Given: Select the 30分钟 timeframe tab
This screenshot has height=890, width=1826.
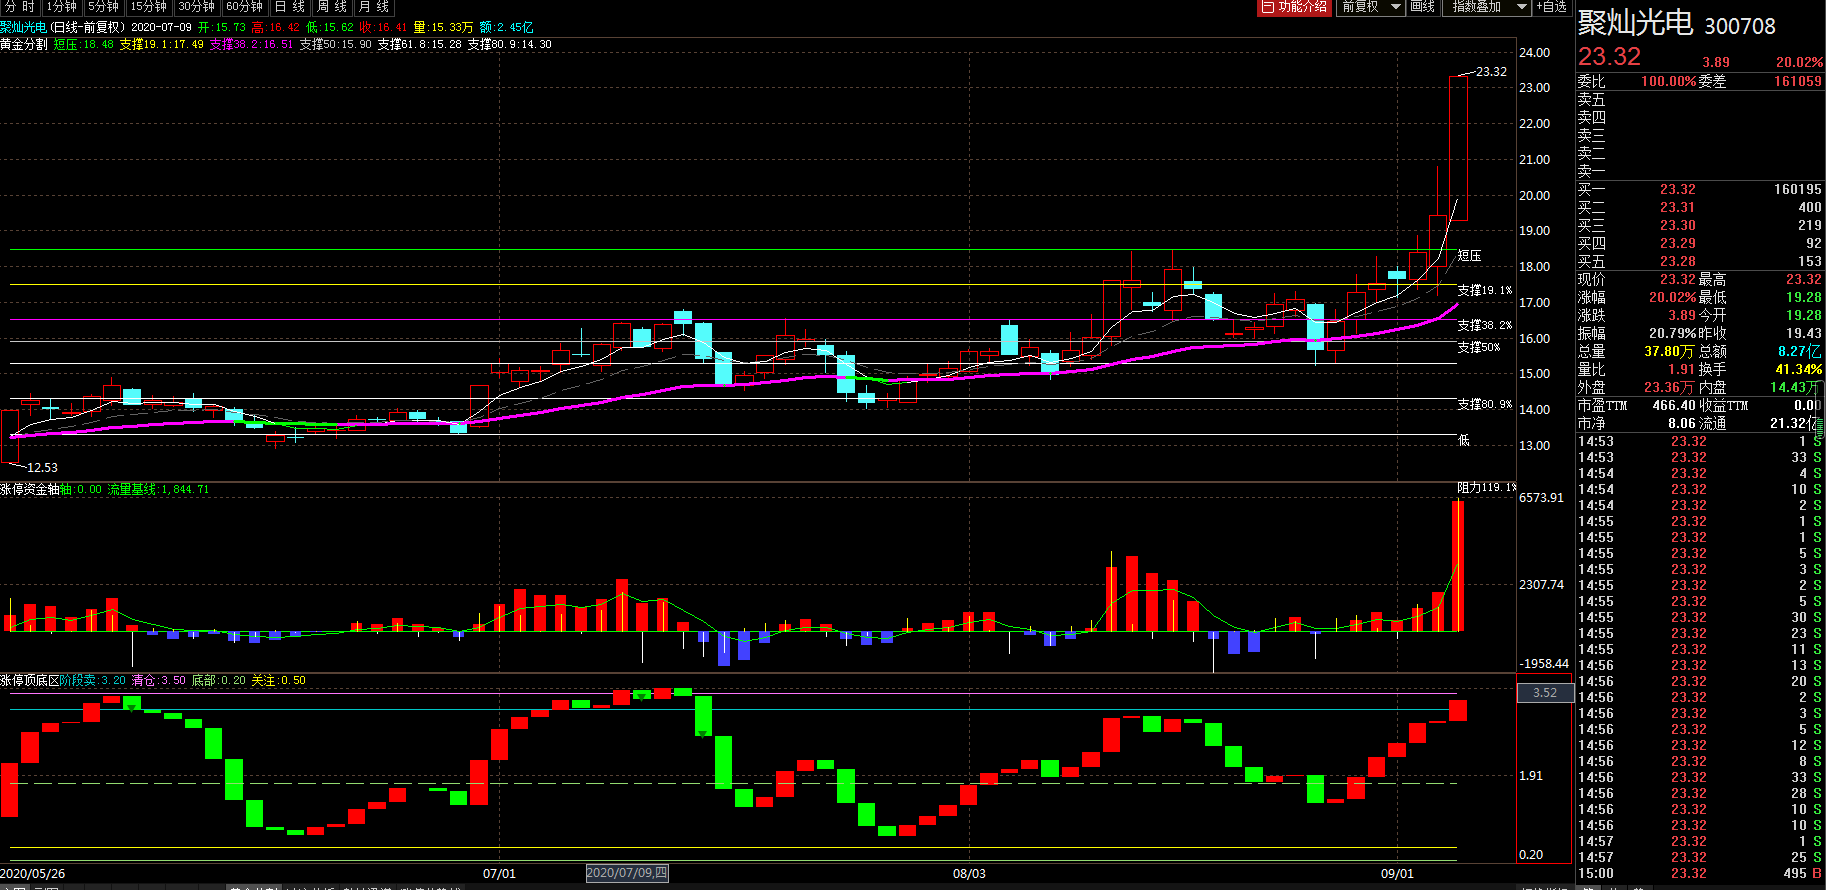Looking at the screenshot, I should tap(197, 7).
